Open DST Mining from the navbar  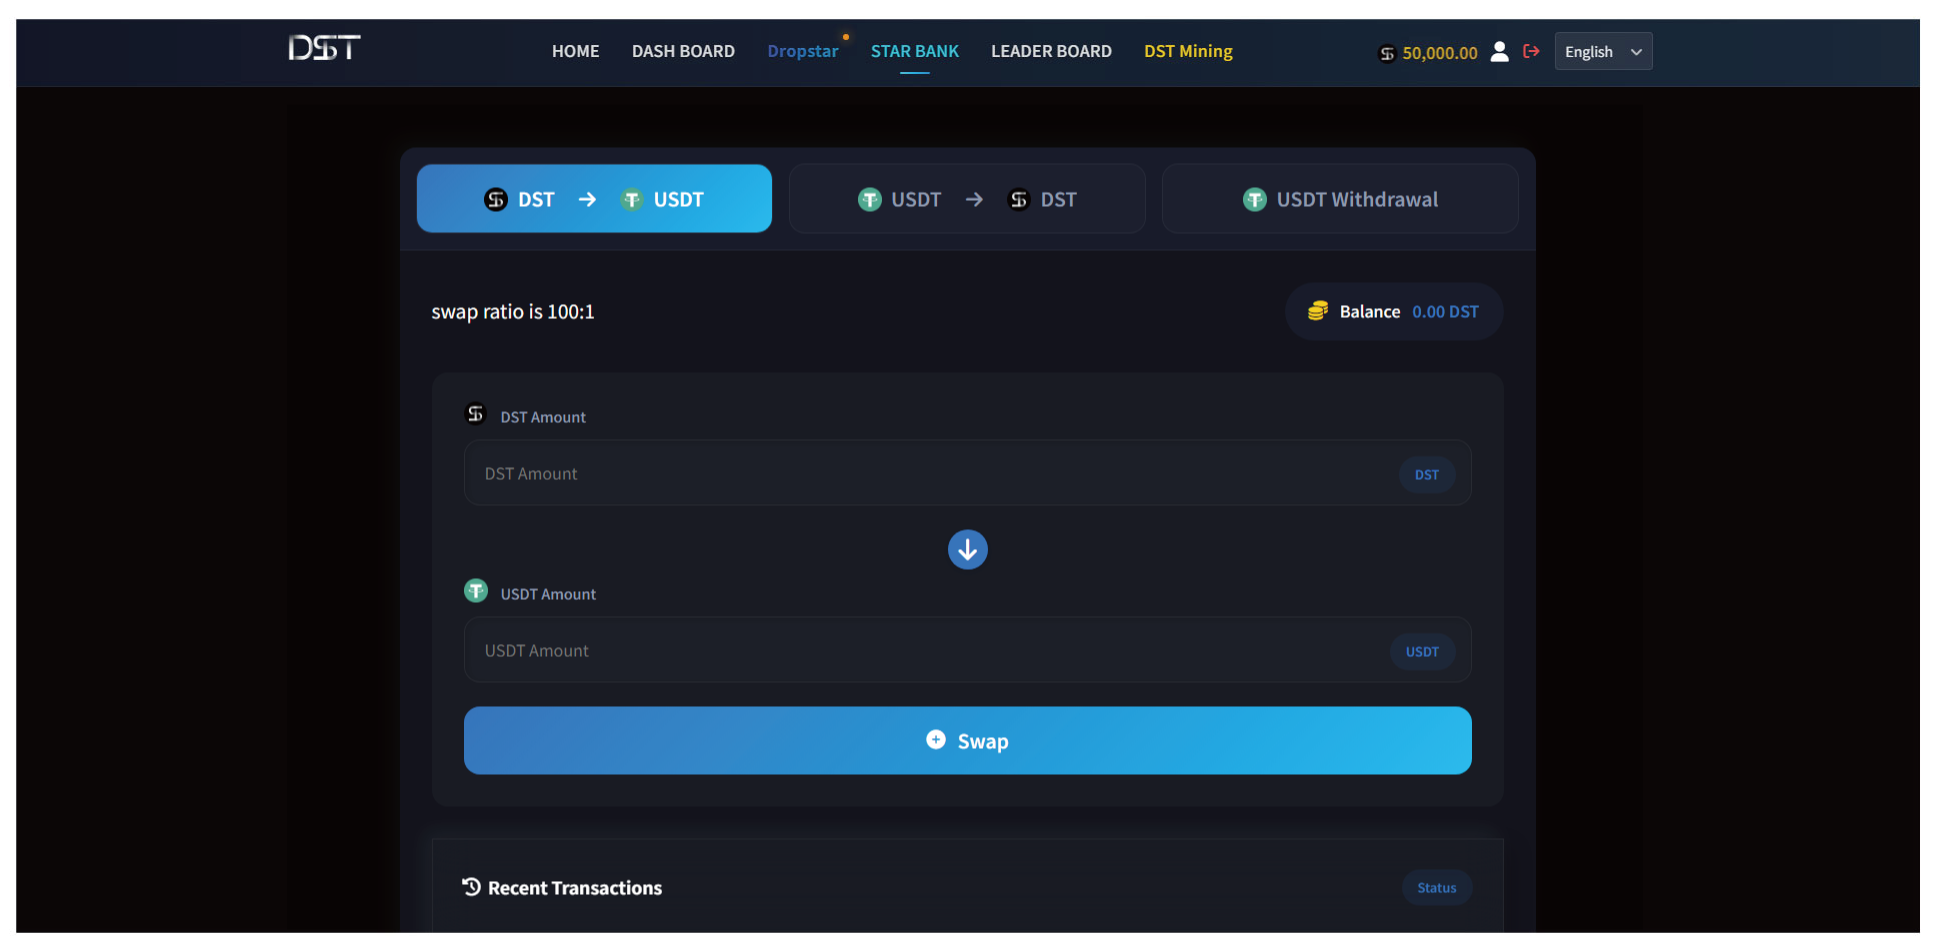point(1188,51)
